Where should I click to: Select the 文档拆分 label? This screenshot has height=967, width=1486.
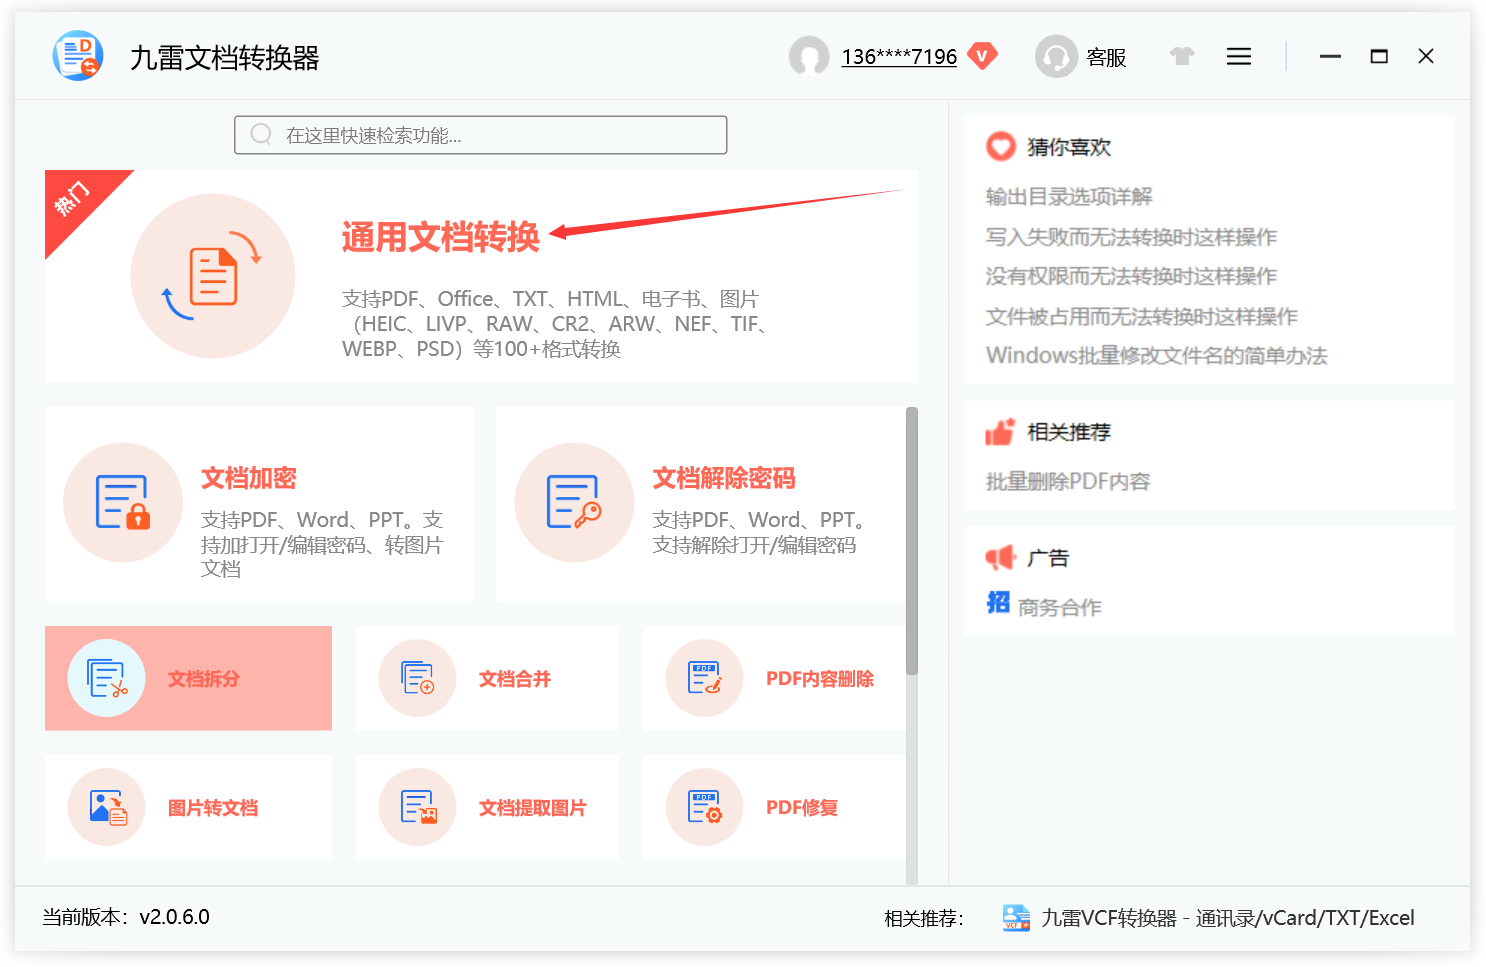coord(204,679)
